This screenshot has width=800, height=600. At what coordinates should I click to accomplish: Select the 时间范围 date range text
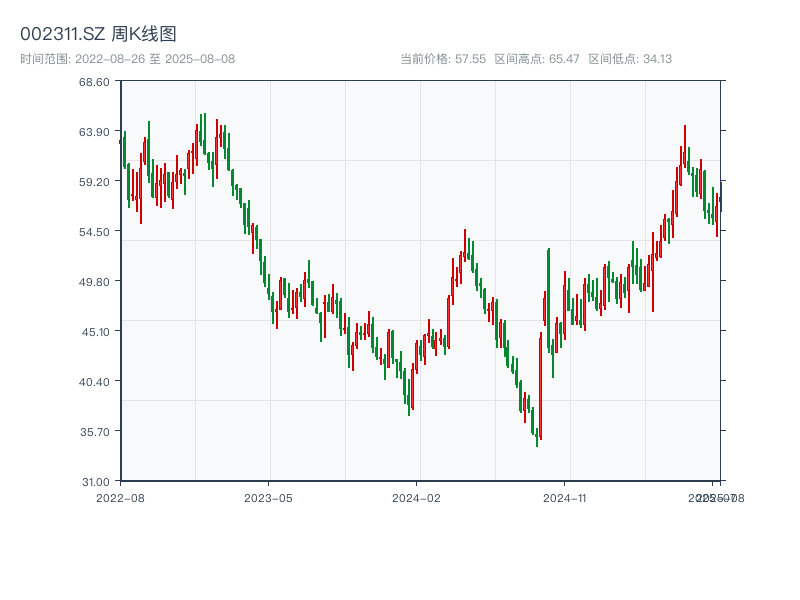pyautogui.click(x=128, y=59)
